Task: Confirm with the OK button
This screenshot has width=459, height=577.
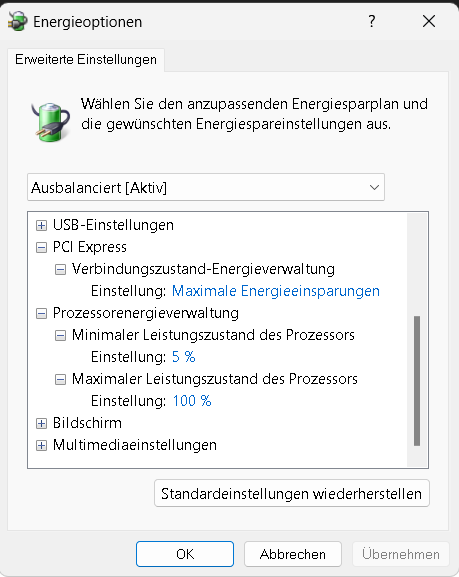Action: [185, 554]
